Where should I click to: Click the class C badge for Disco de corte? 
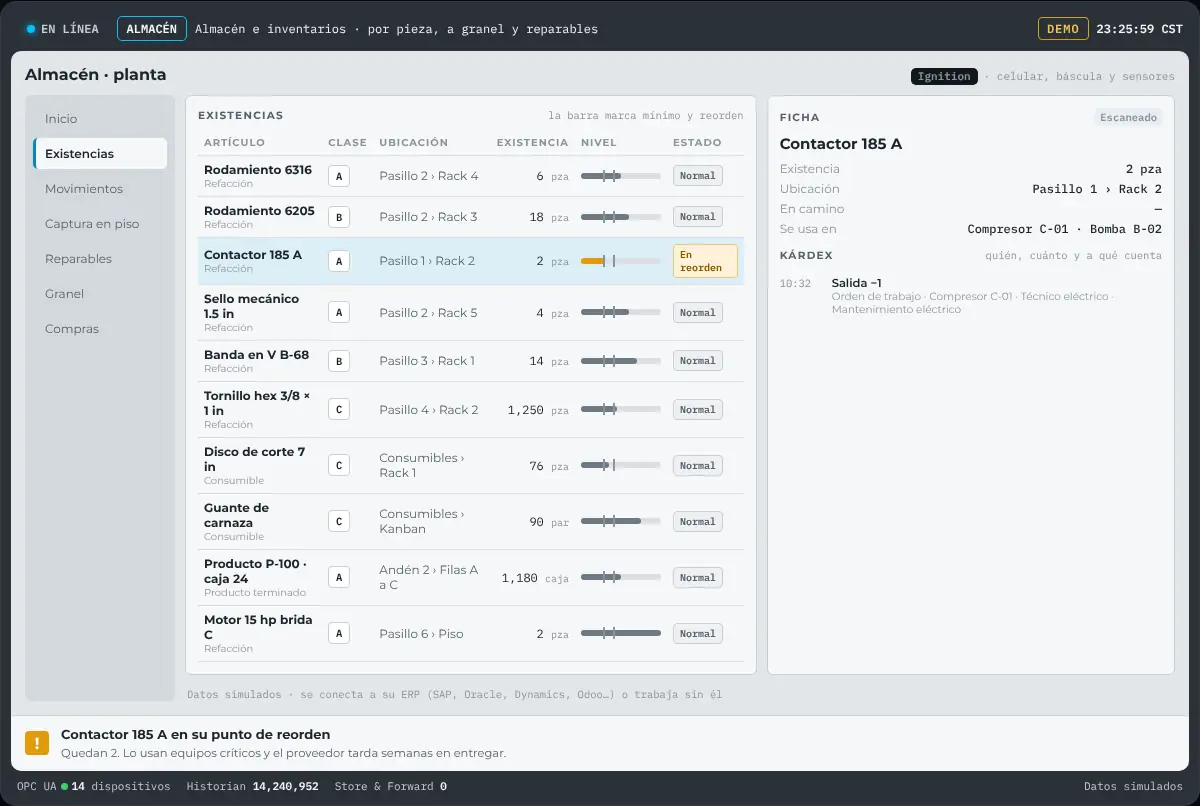point(339,466)
